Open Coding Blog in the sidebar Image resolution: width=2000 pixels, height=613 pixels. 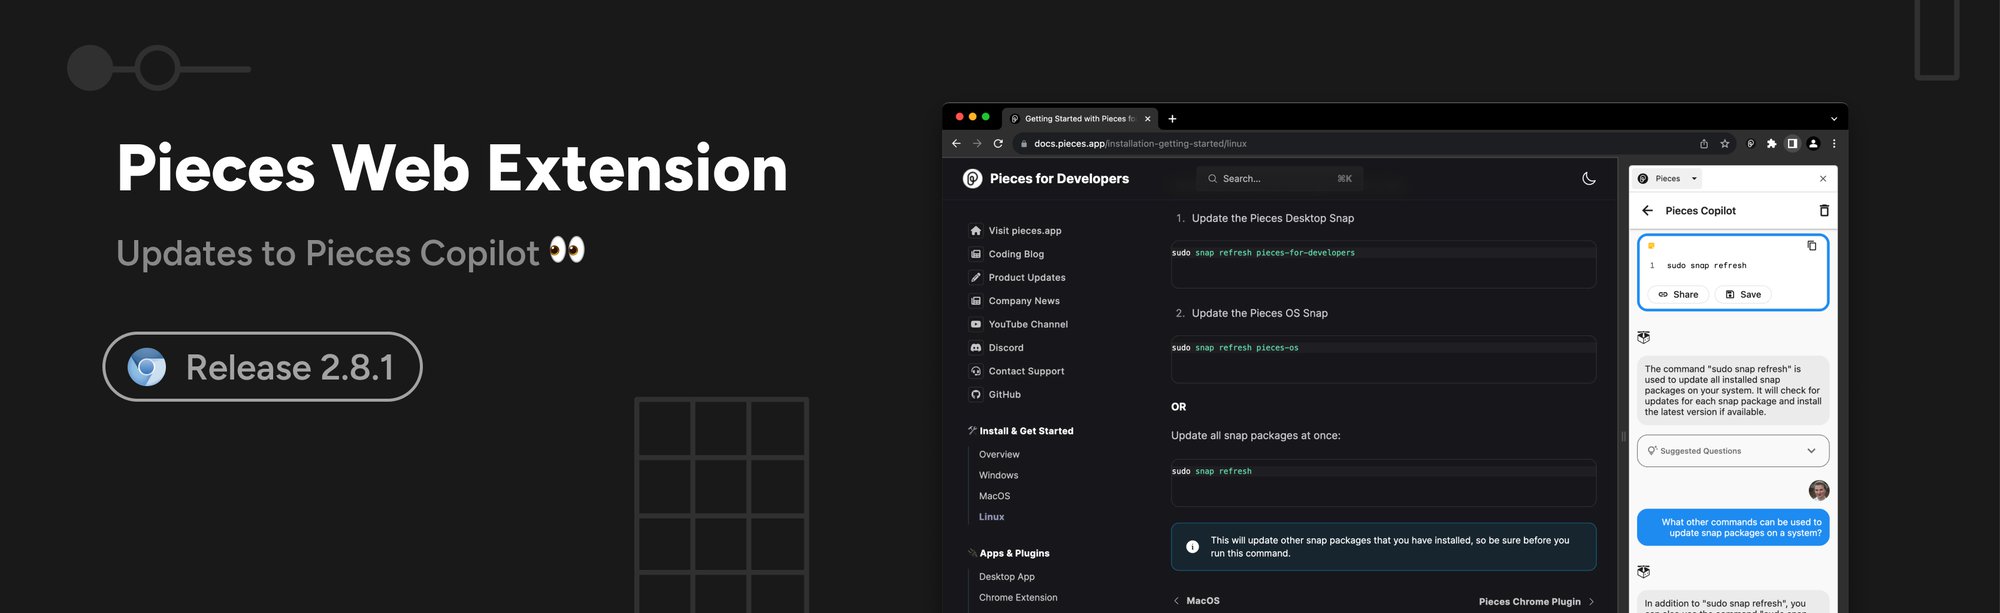(1016, 254)
